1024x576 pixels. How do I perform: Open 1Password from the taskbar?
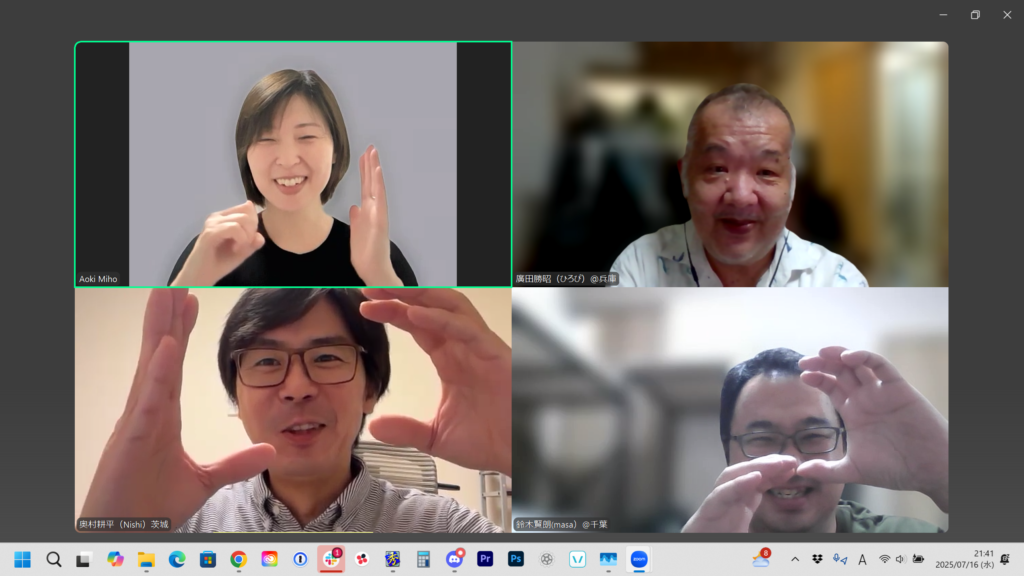point(300,559)
